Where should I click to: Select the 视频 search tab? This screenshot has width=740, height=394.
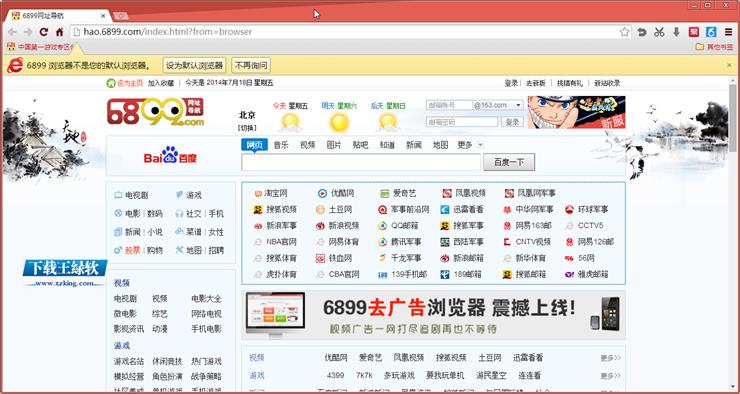307,145
